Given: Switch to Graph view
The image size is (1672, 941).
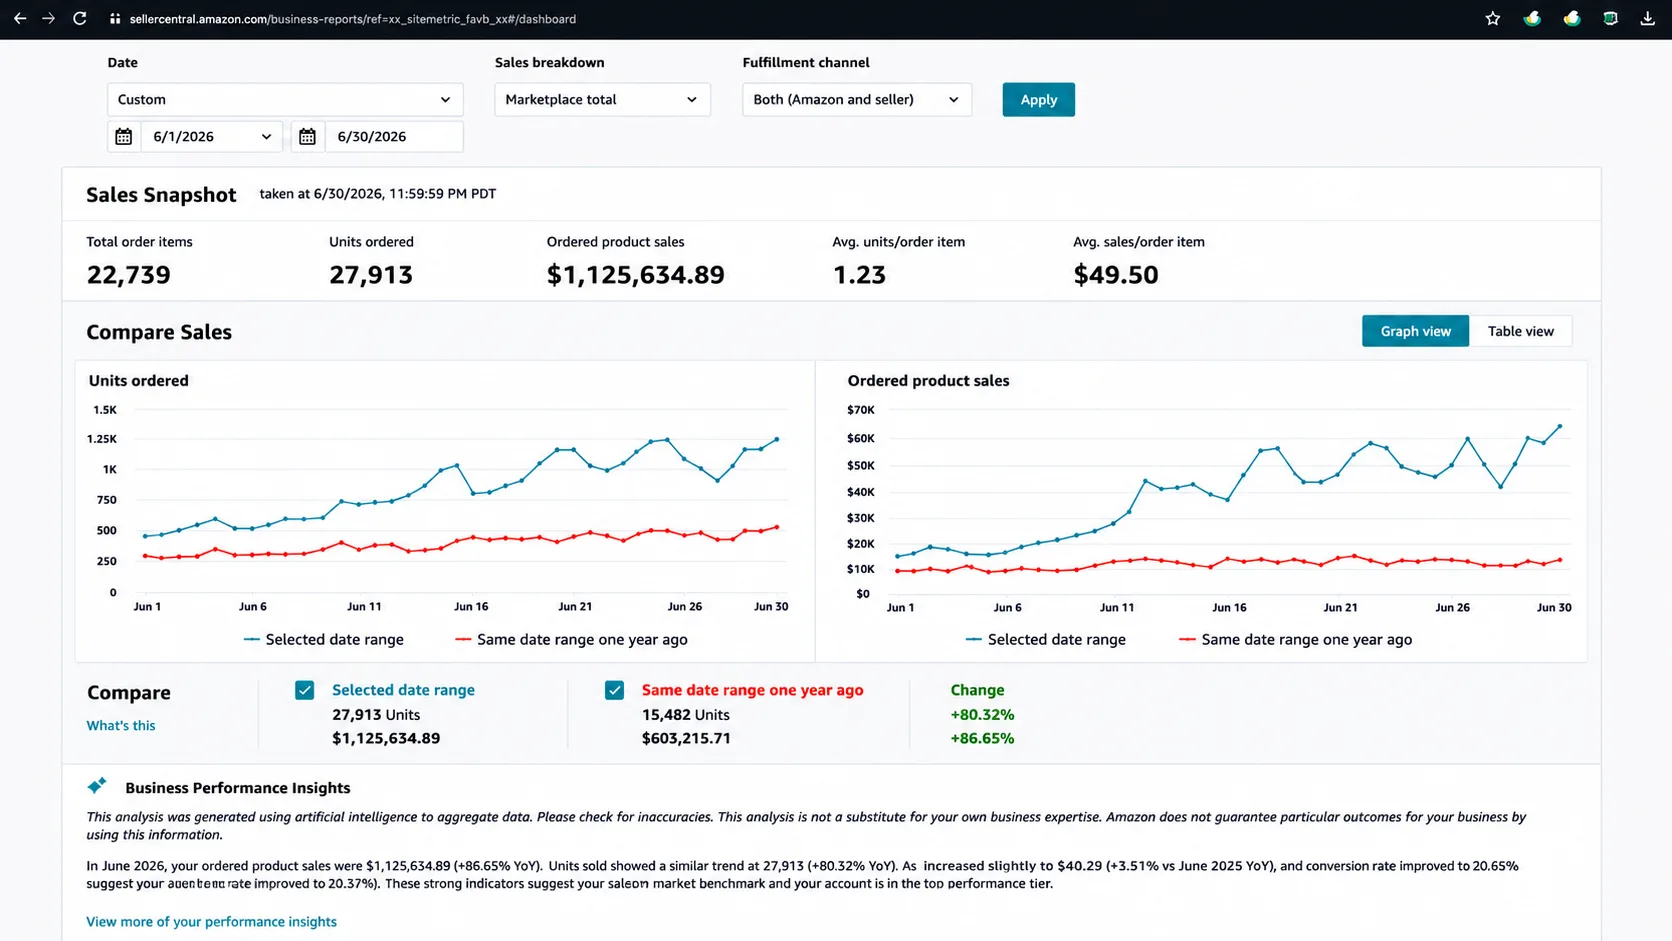Looking at the screenshot, I should pos(1415,331).
